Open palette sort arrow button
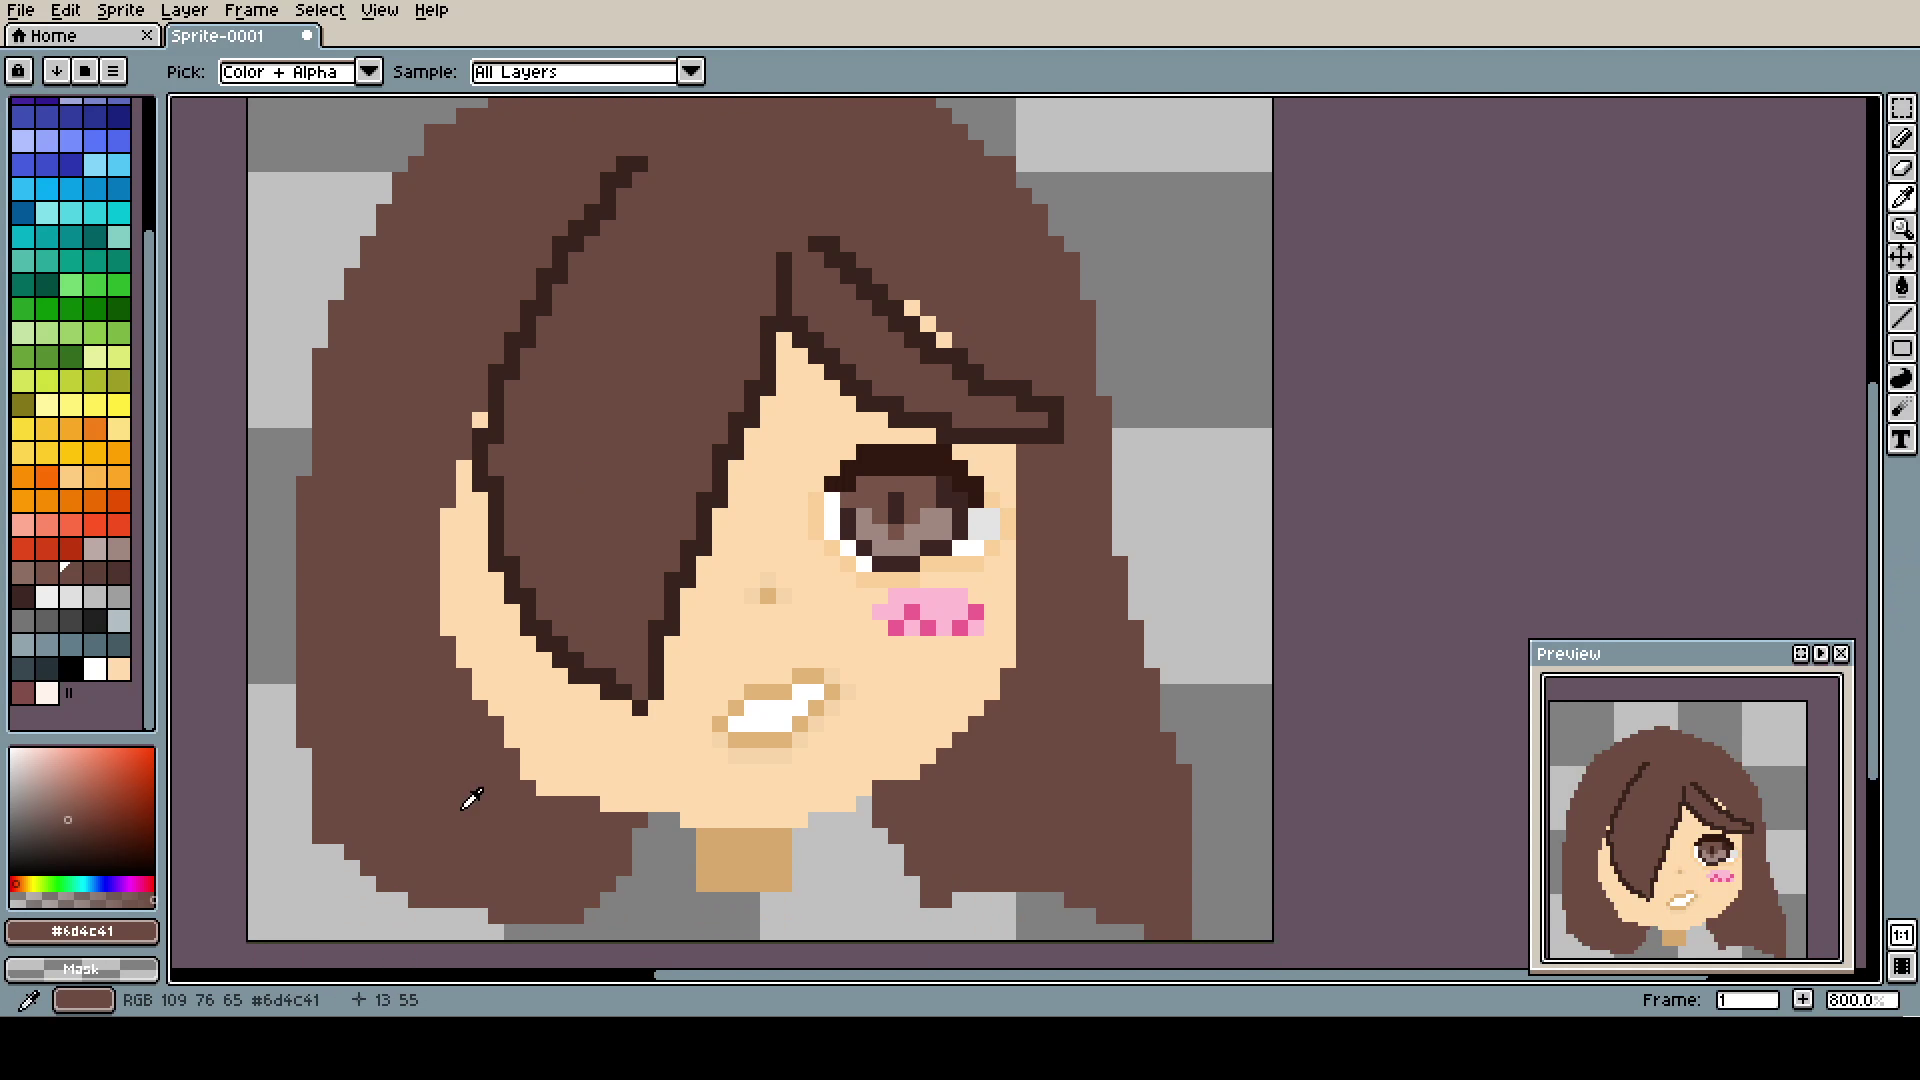The height and width of the screenshot is (1080, 1920). pos(56,71)
